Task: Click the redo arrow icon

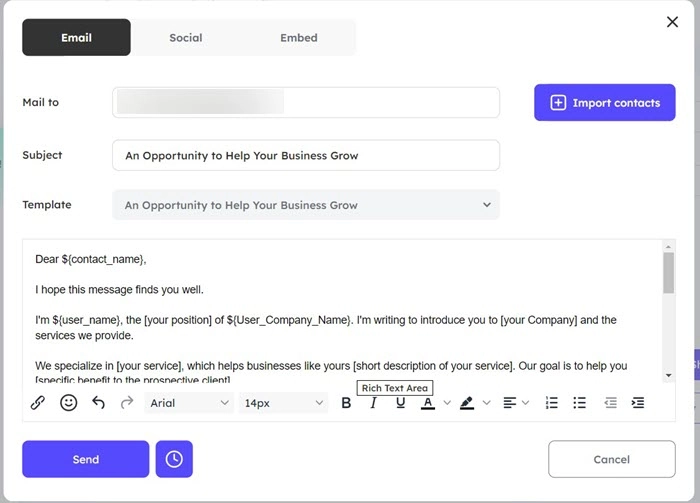Action: pyautogui.click(x=127, y=403)
